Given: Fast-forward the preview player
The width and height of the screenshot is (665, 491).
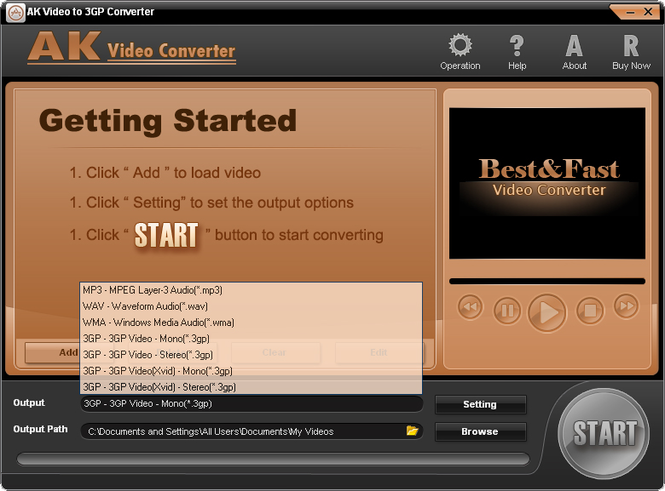Looking at the screenshot, I should [x=626, y=306].
